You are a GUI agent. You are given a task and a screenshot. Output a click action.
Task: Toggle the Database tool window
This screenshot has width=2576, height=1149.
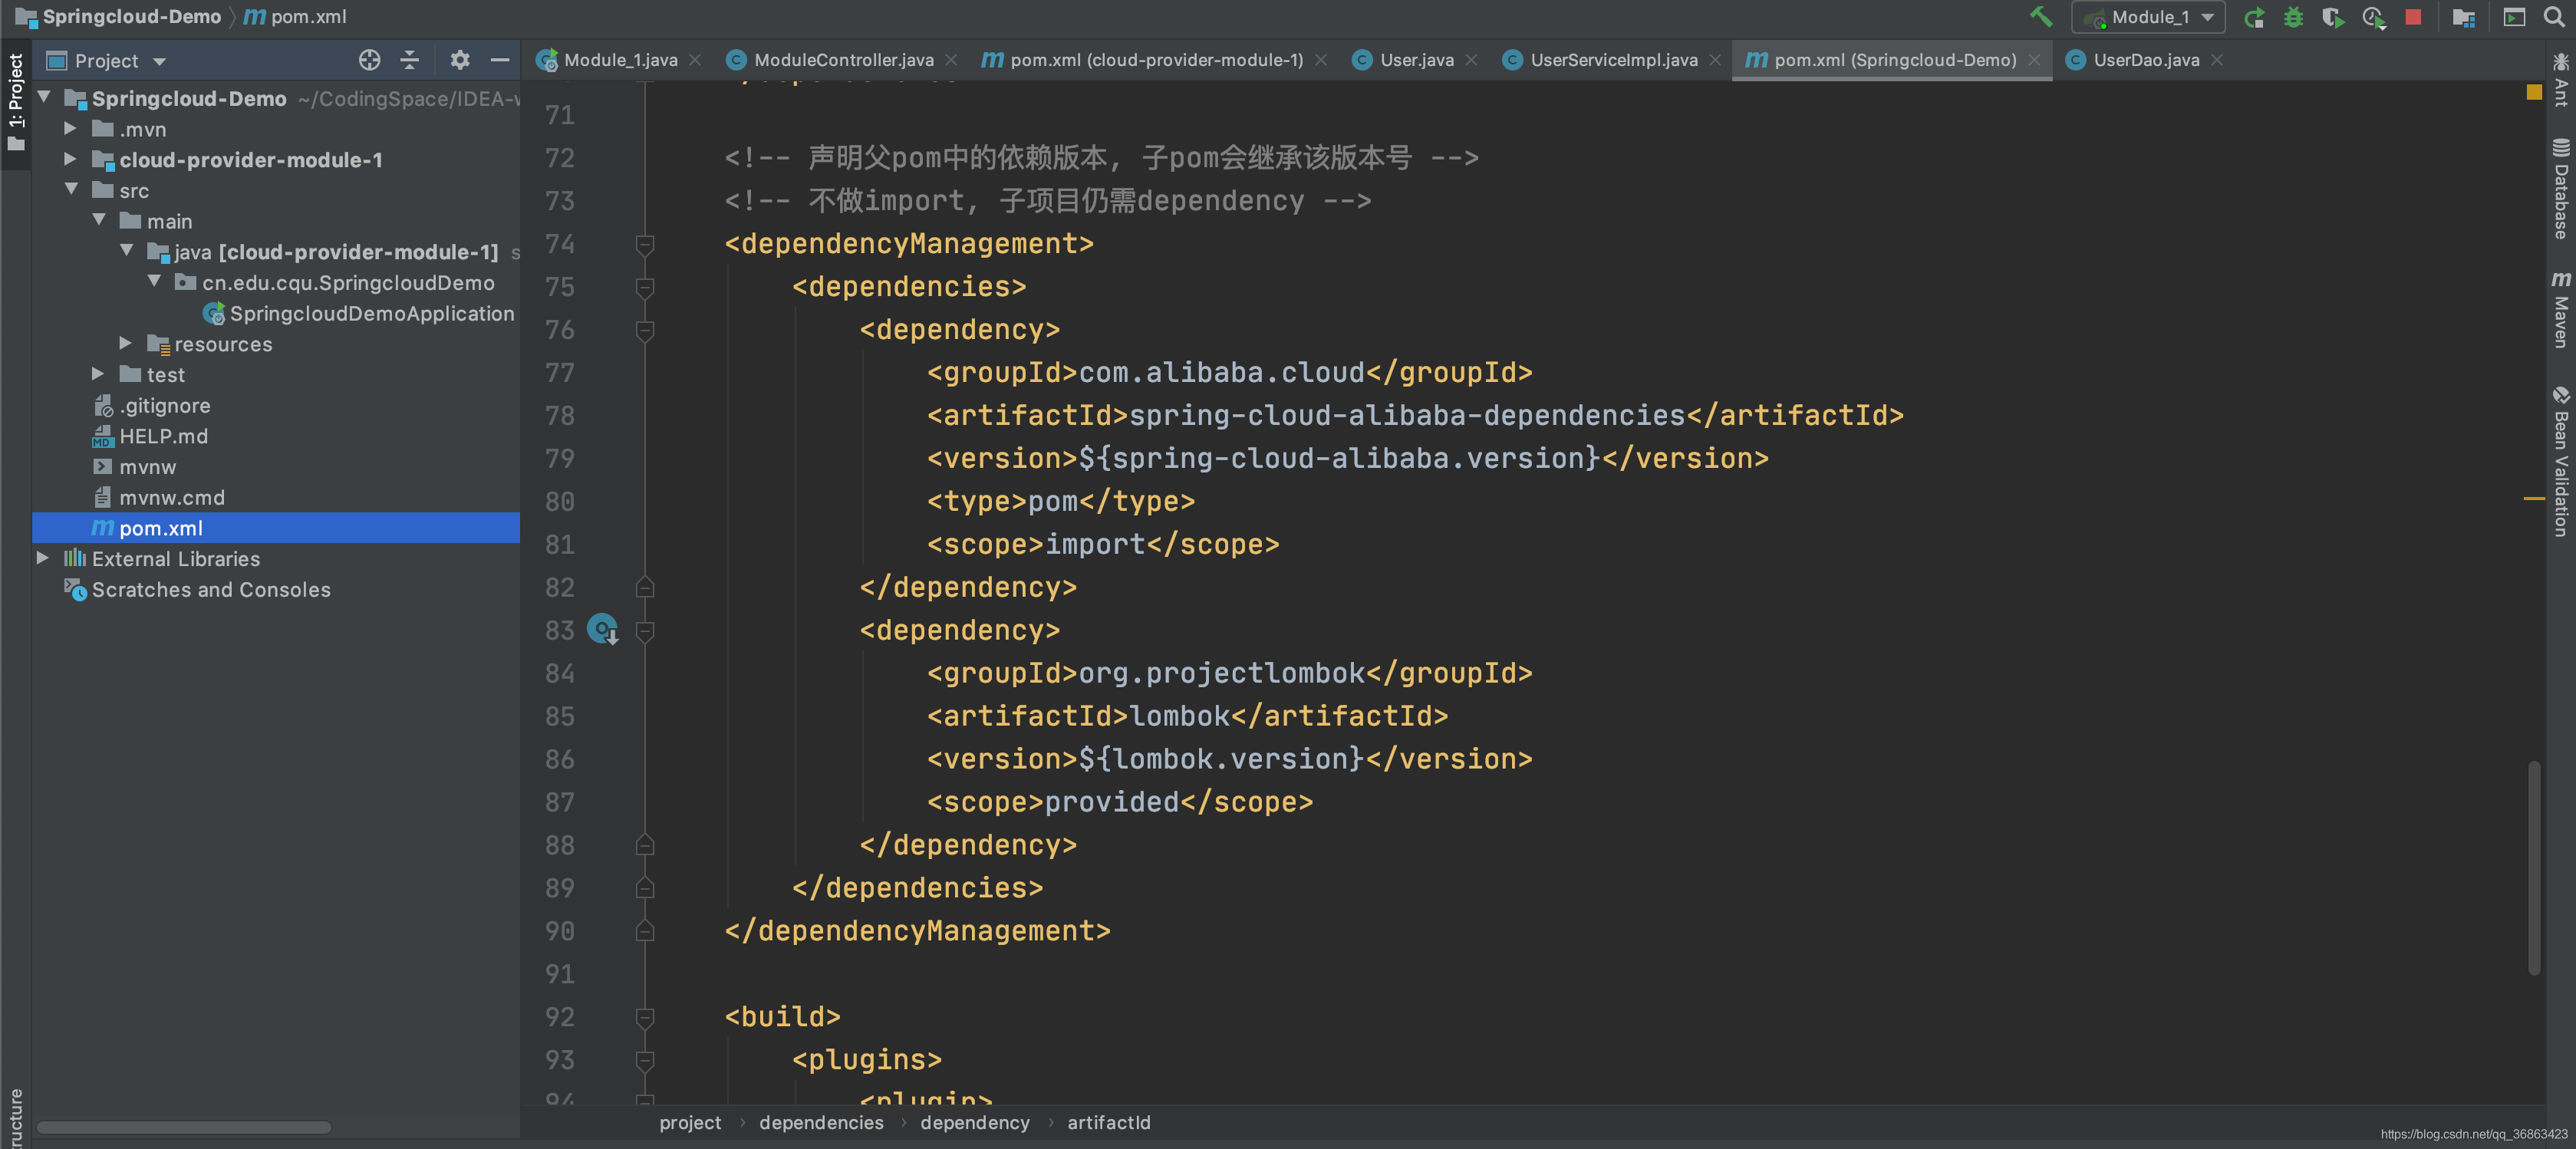(x=2560, y=190)
